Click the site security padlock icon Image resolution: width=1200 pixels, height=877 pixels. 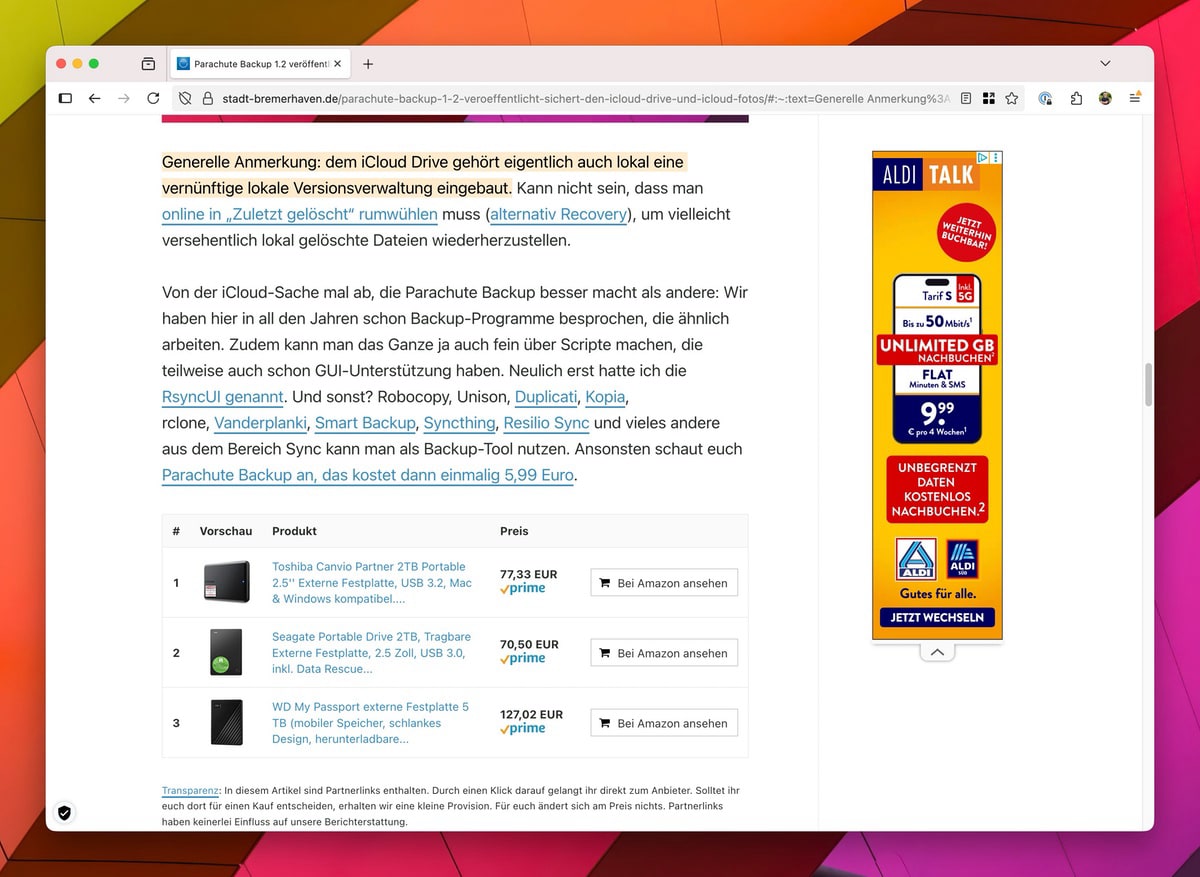coord(208,98)
